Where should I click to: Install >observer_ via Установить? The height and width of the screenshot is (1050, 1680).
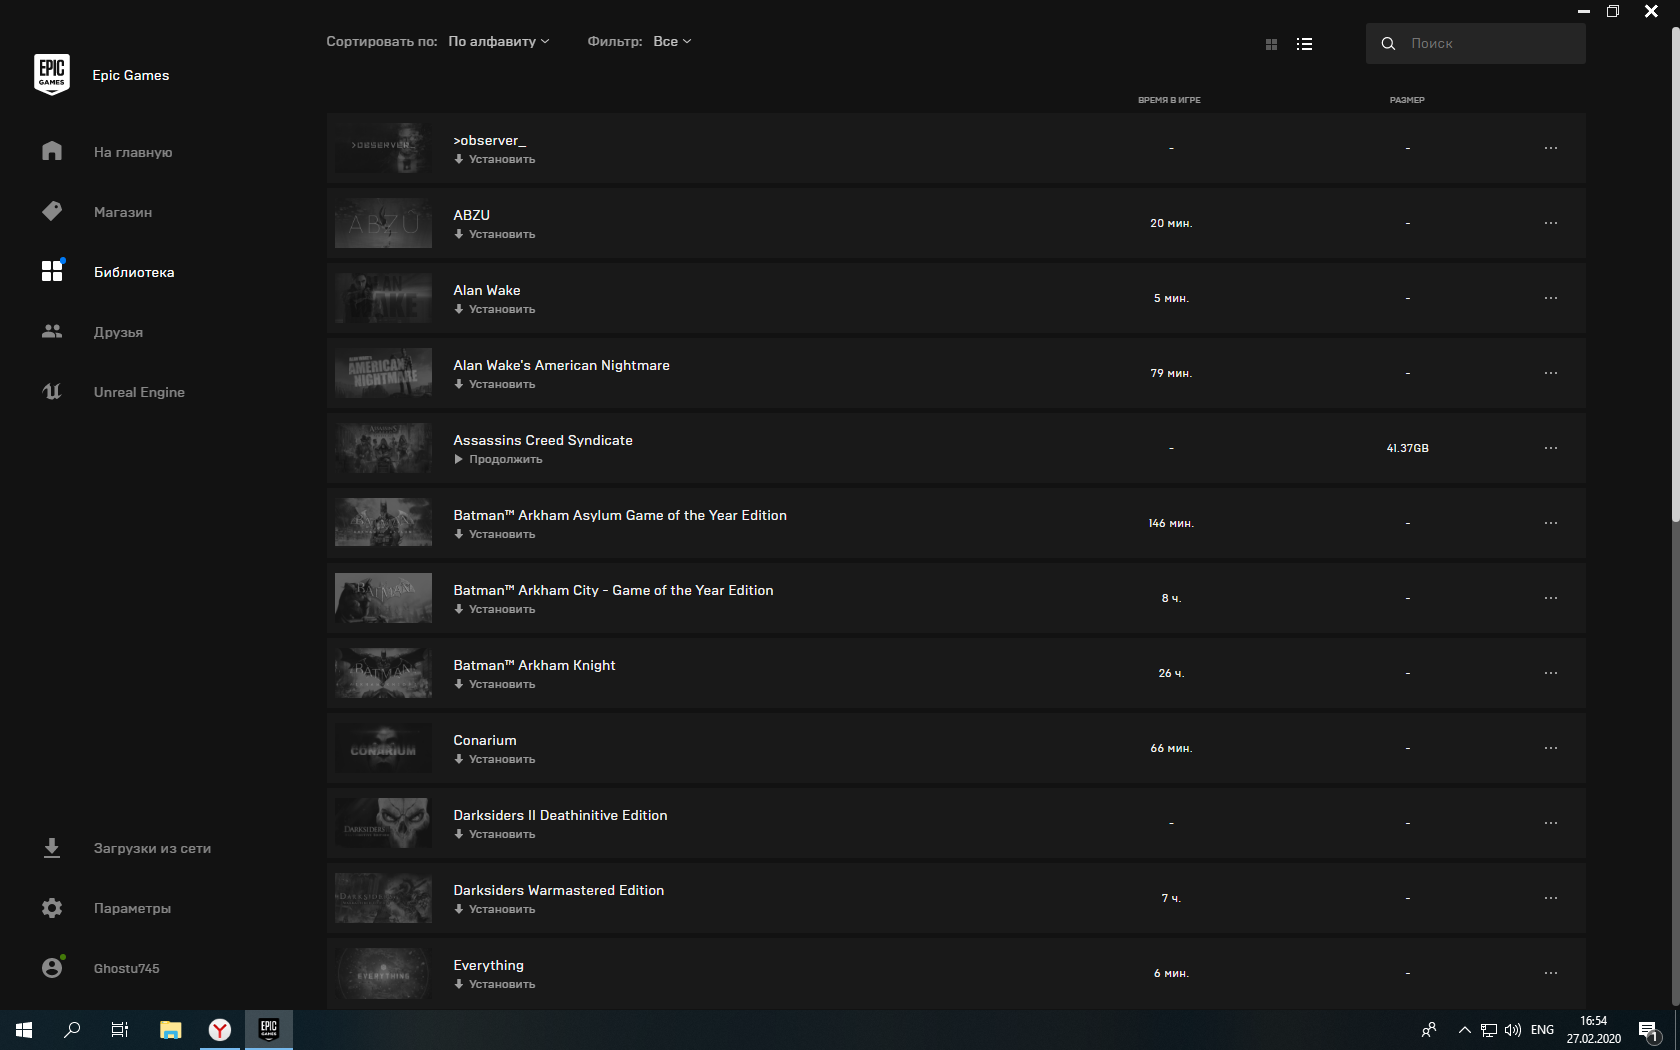(x=495, y=159)
